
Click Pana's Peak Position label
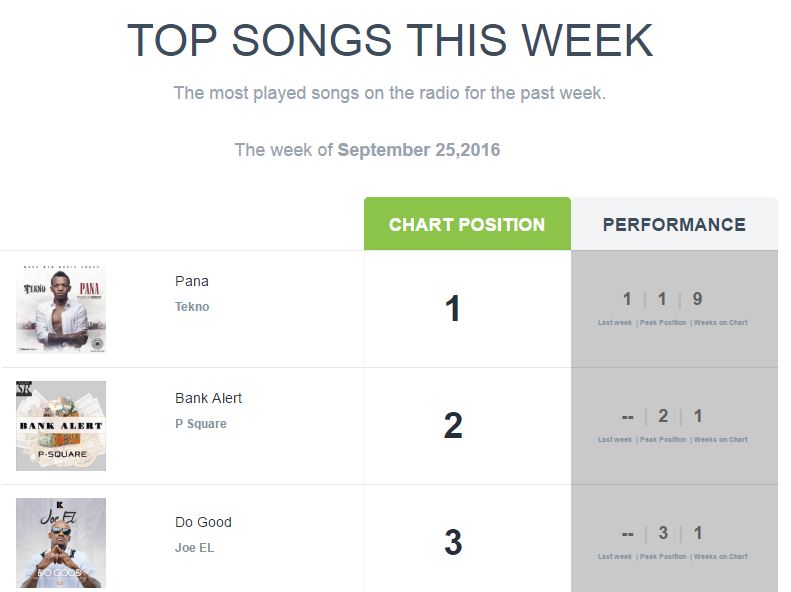click(x=663, y=323)
